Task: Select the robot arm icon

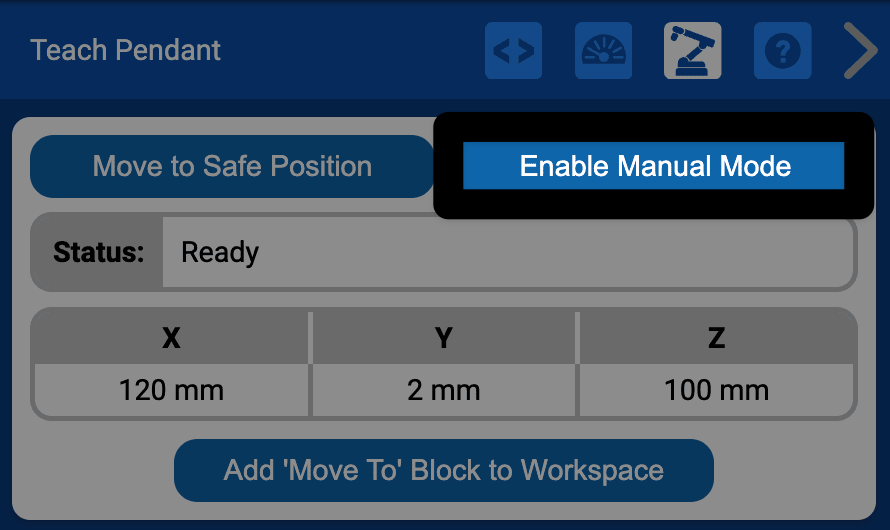Action: click(693, 51)
